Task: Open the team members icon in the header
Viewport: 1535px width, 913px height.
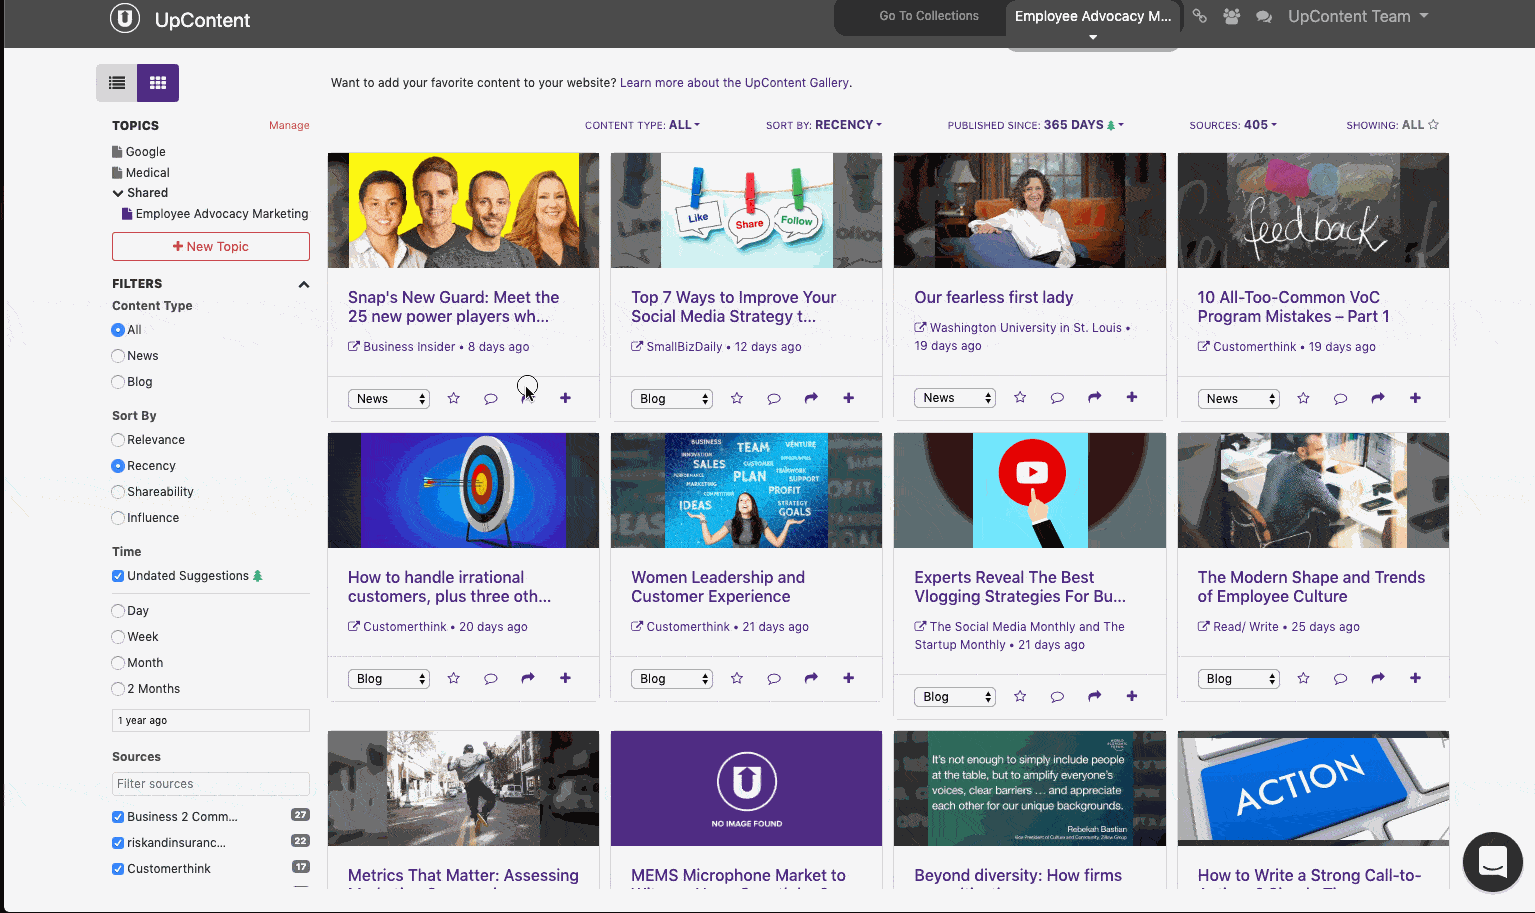Action: point(1231,17)
